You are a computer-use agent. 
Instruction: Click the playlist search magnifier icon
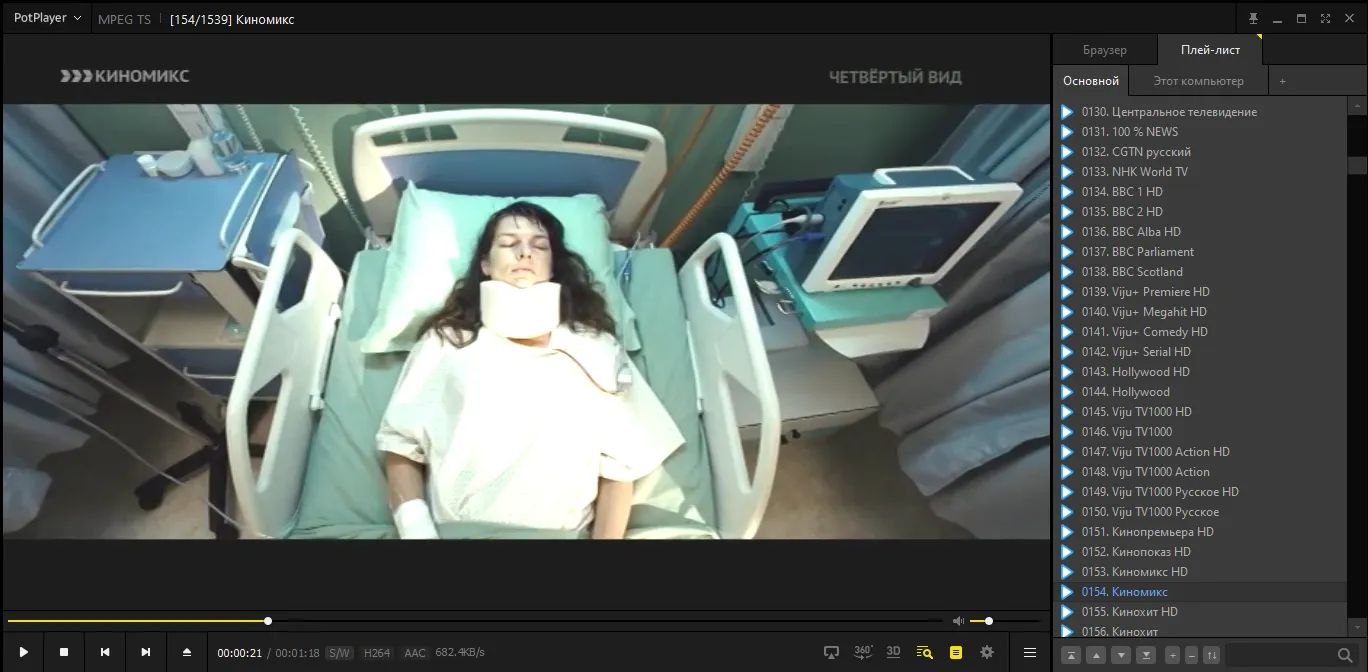click(x=1345, y=655)
